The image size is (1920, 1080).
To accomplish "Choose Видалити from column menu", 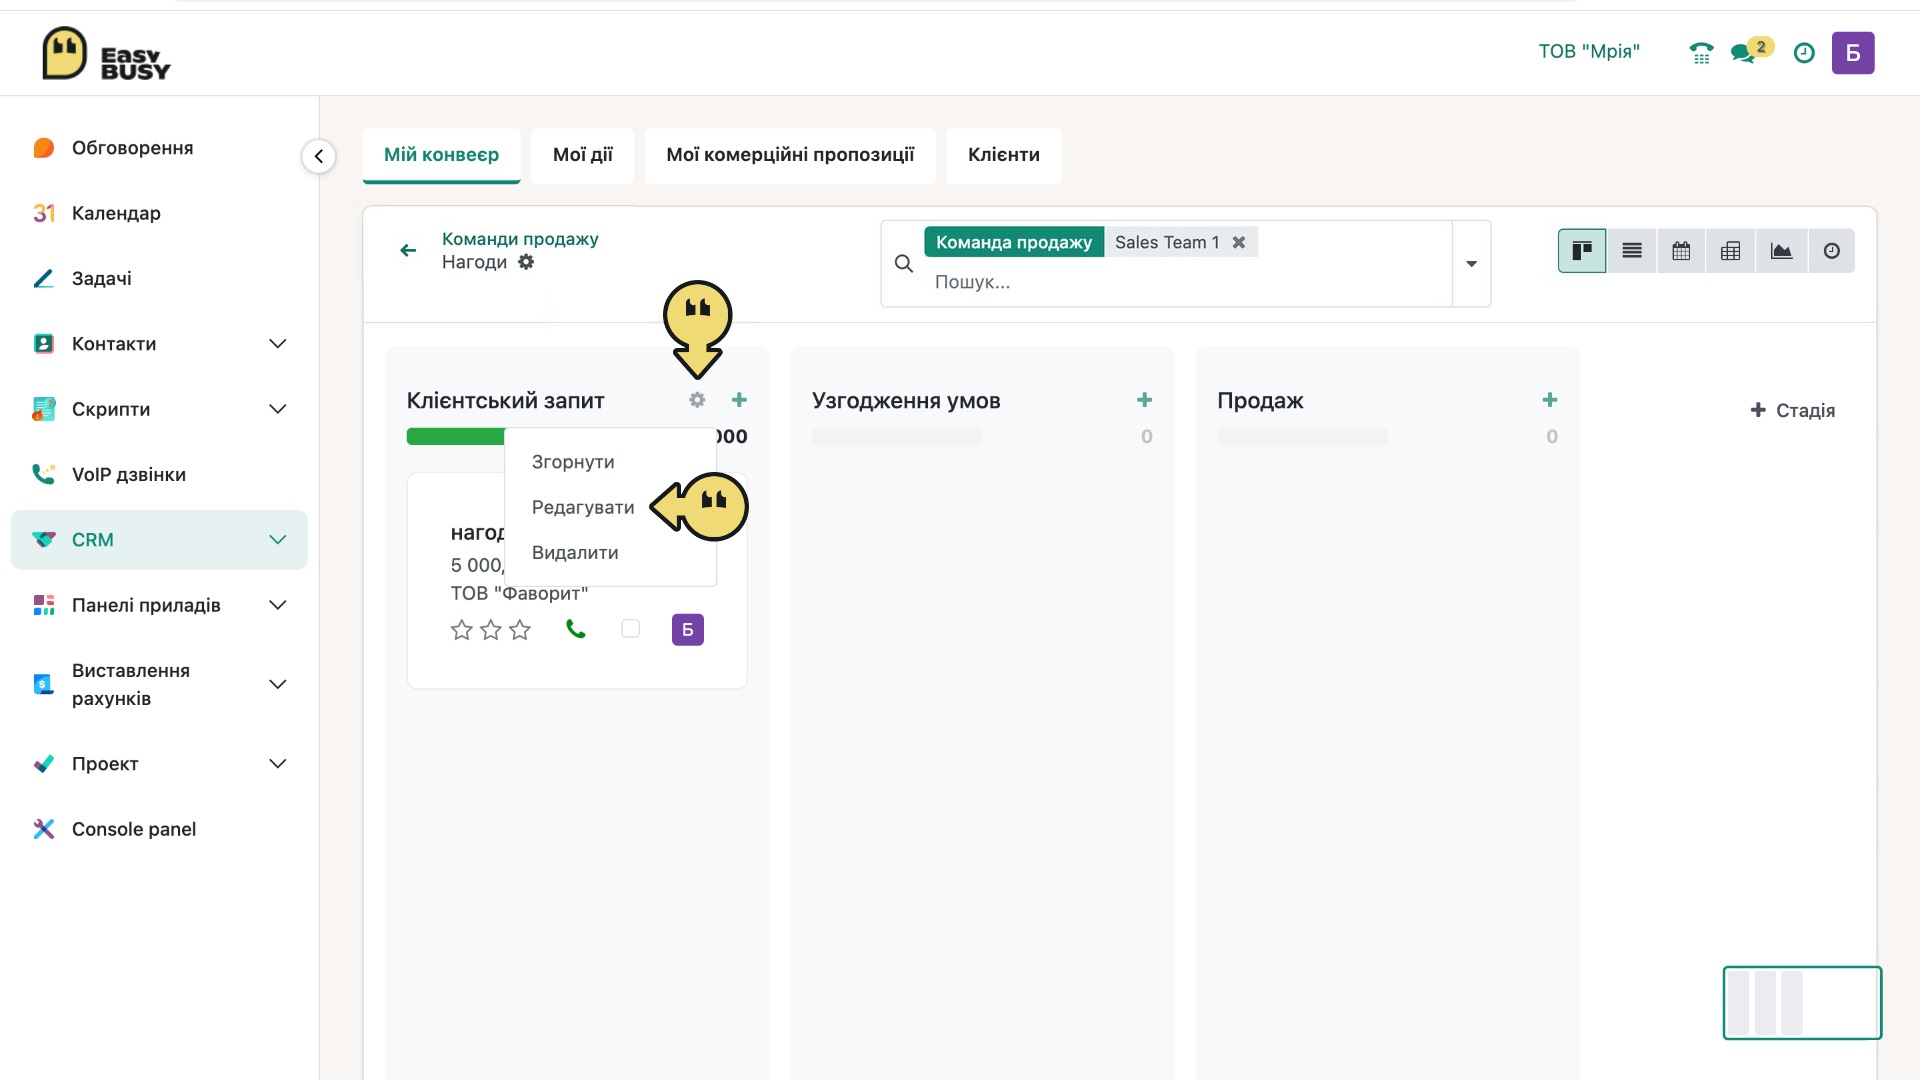I will [575, 553].
